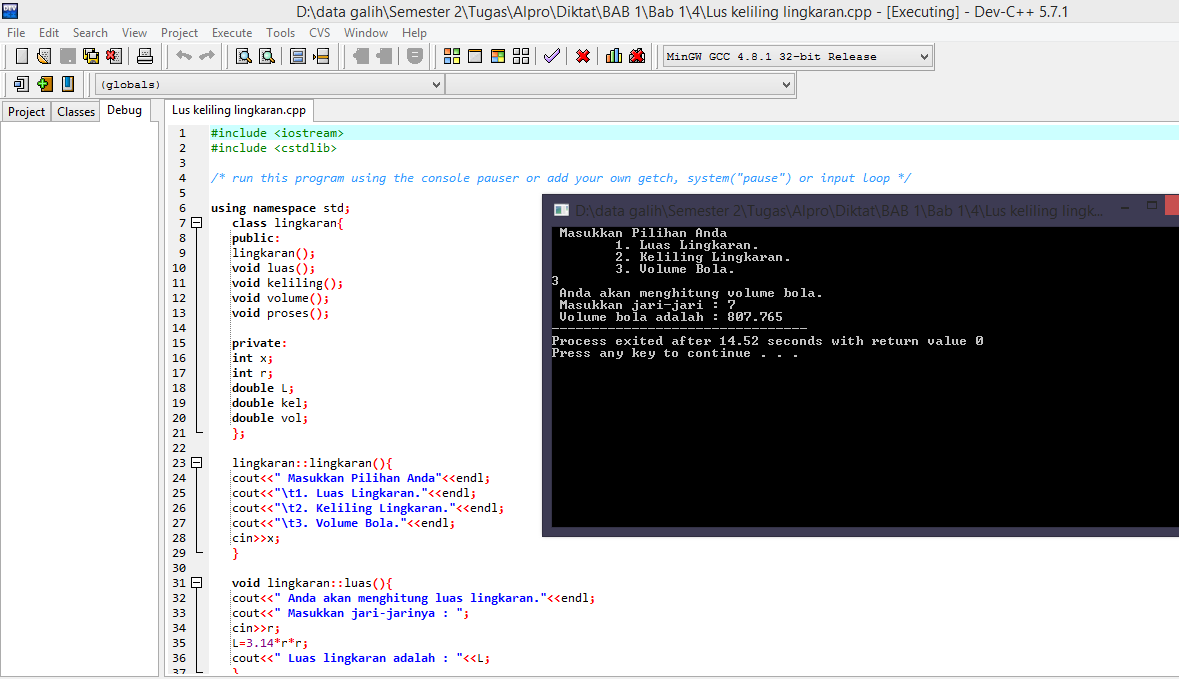Open the View menu
The height and width of the screenshot is (679, 1179).
coord(135,33)
